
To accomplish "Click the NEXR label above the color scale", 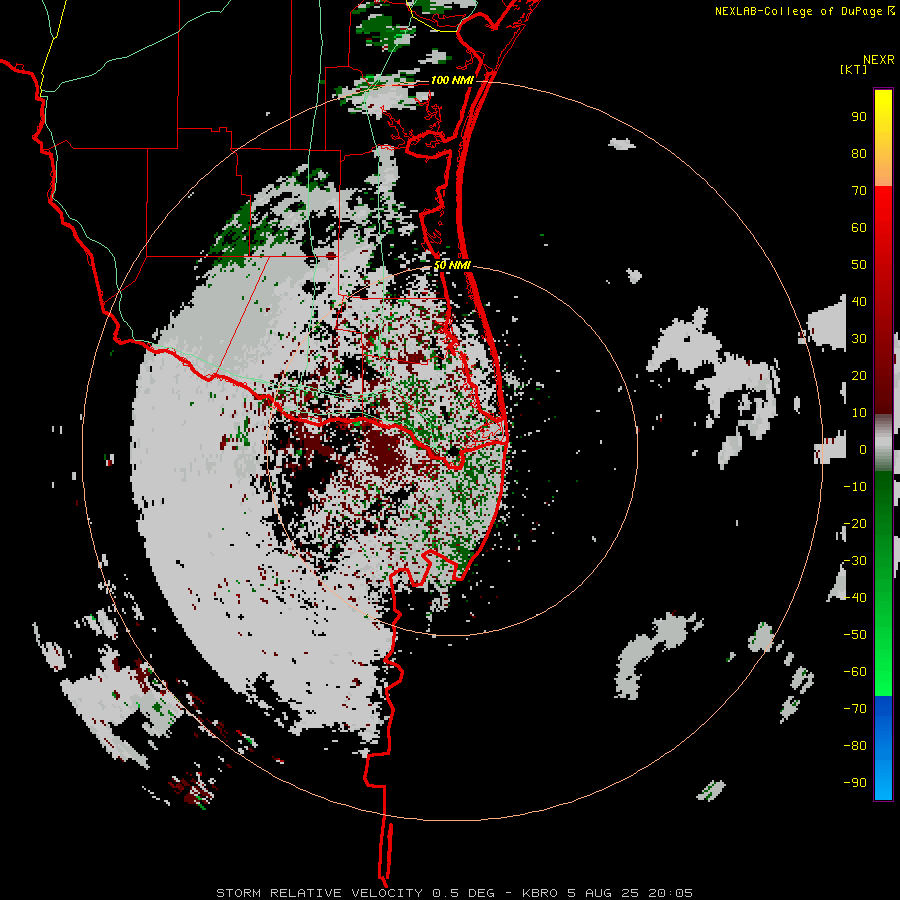I will pyautogui.click(x=879, y=60).
